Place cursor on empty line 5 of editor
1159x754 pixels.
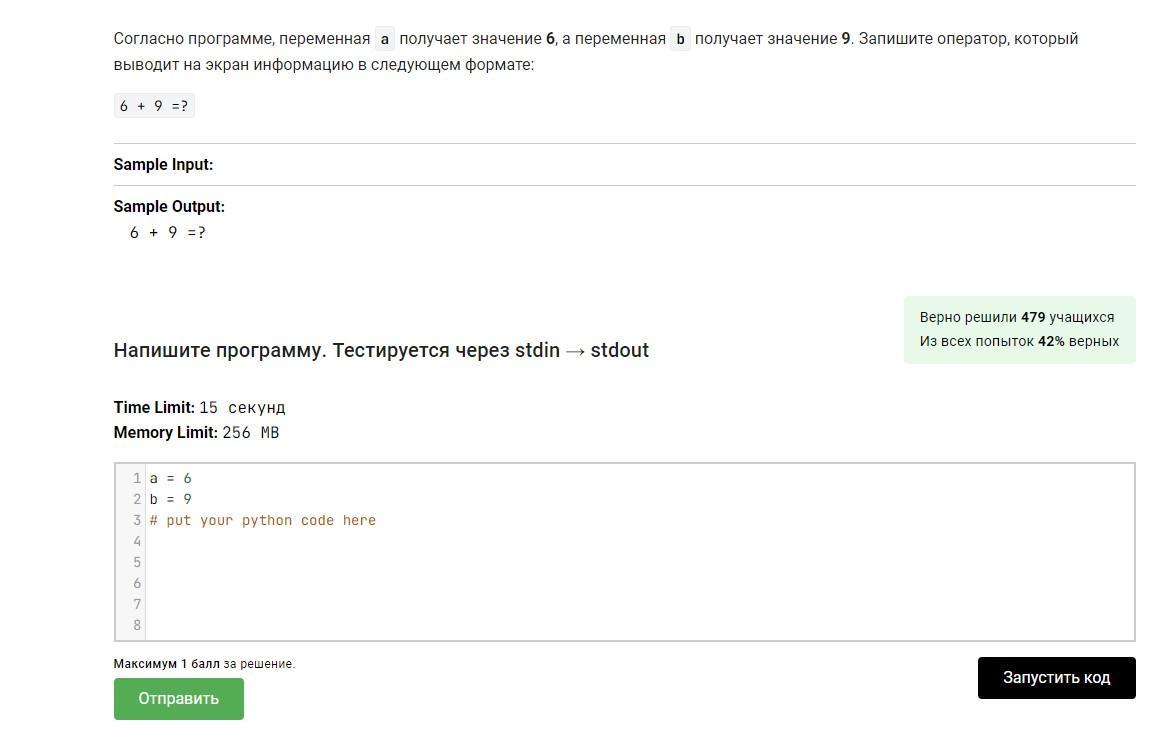[x=639, y=562]
